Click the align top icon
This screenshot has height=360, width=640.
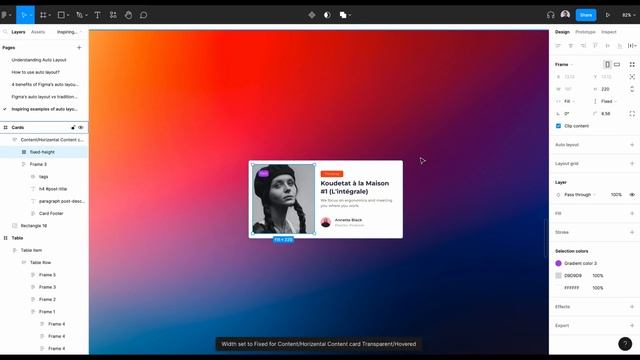[x=595, y=46]
